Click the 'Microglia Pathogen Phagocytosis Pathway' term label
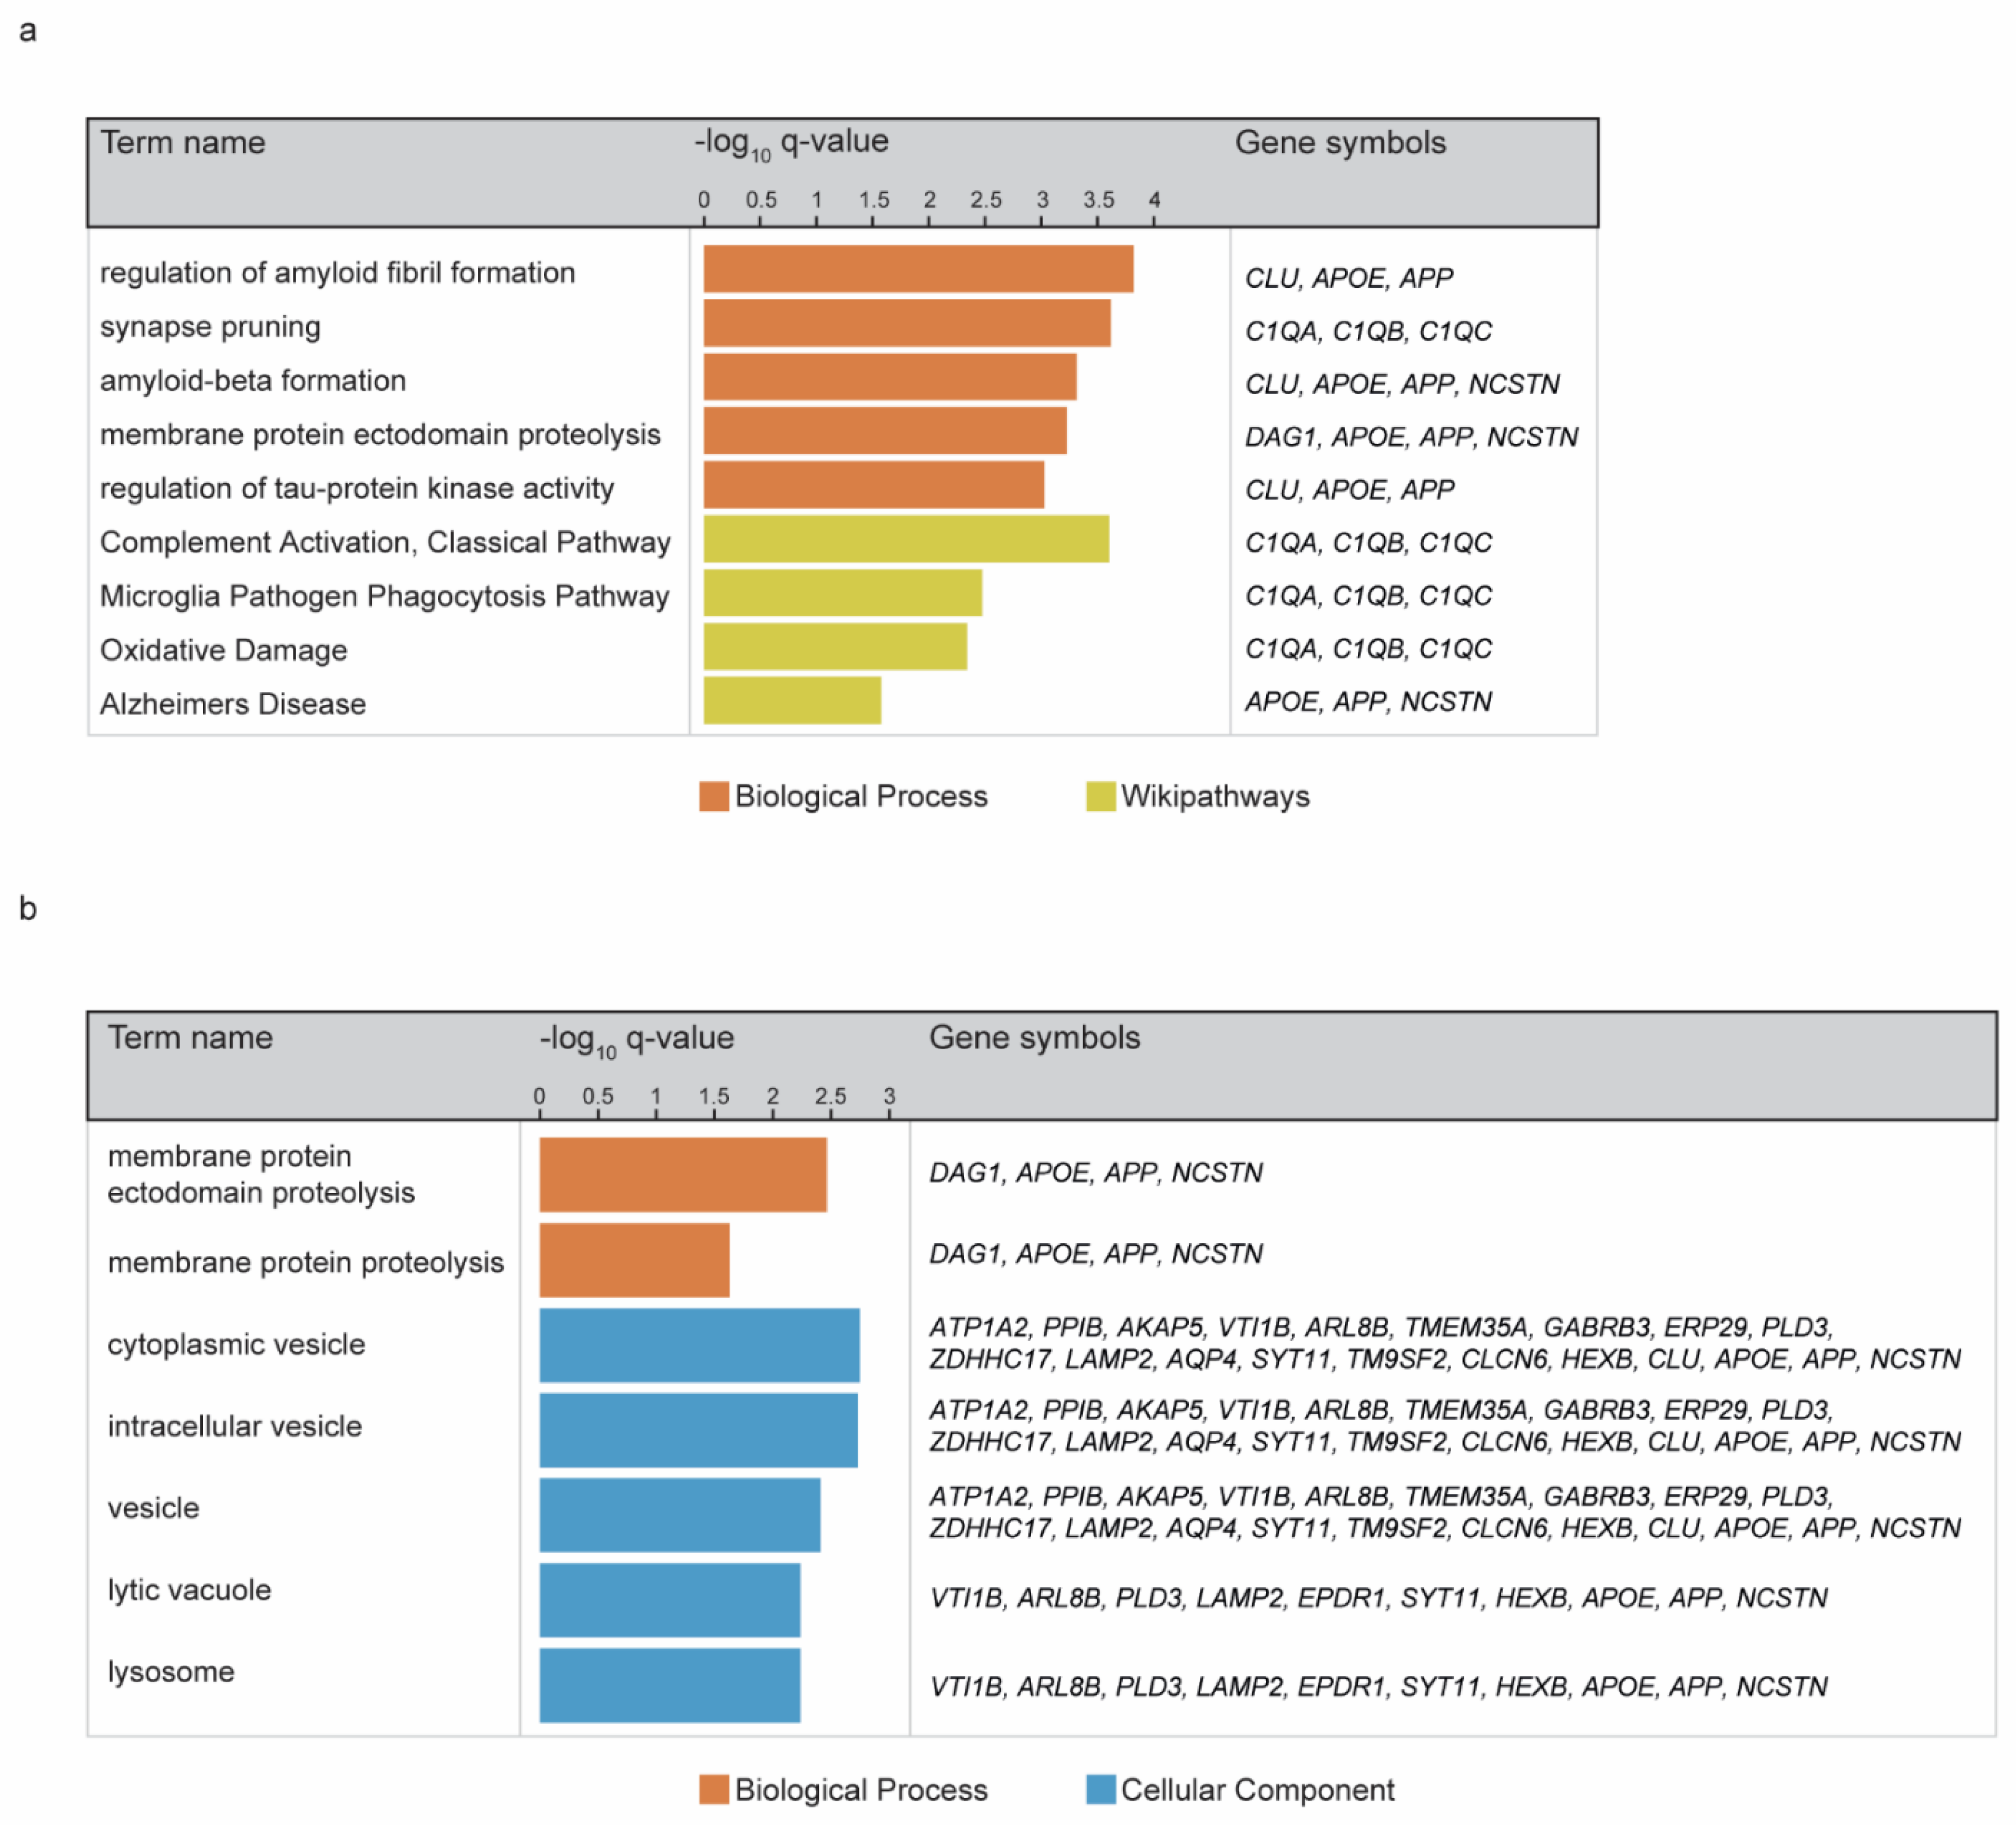 point(384,596)
